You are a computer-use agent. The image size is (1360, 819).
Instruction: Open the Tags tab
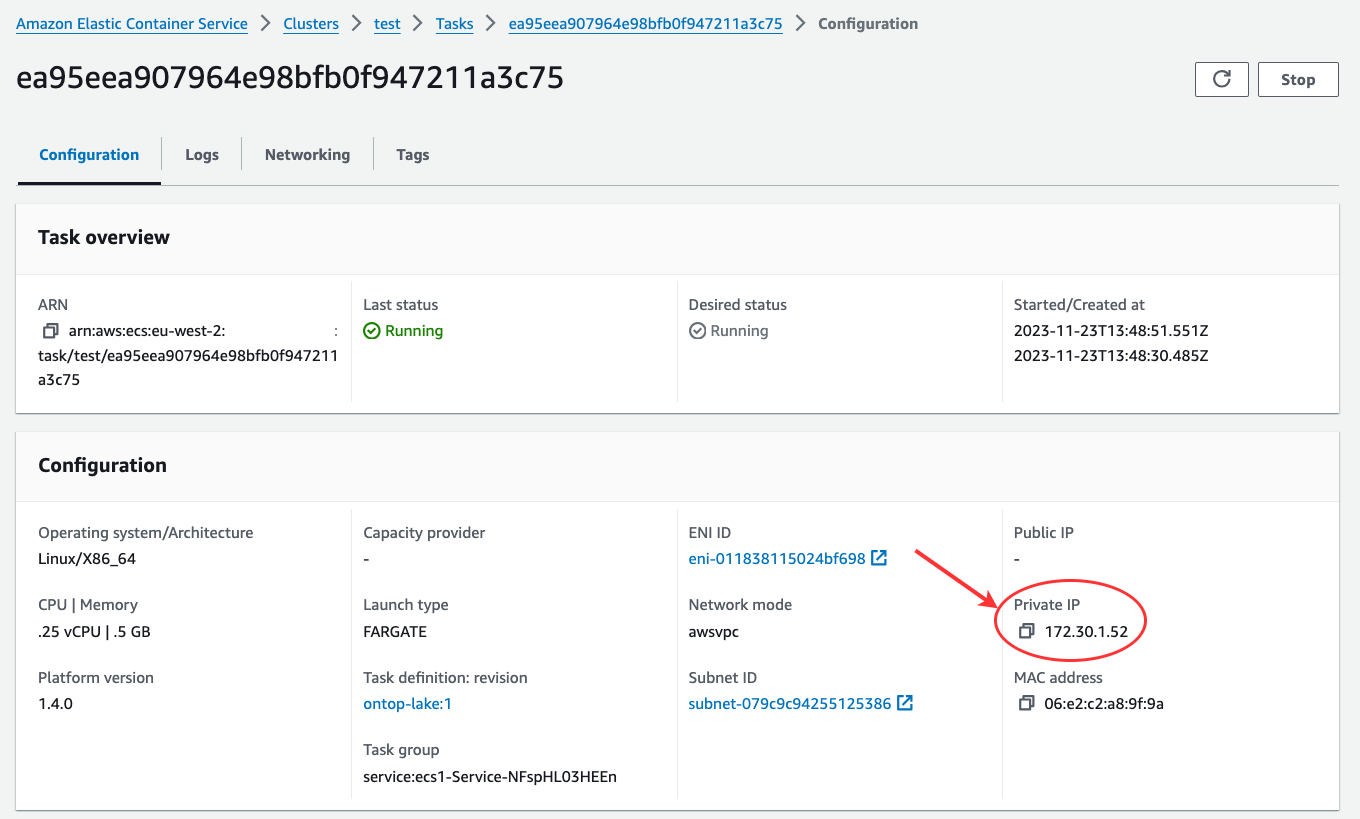[412, 154]
